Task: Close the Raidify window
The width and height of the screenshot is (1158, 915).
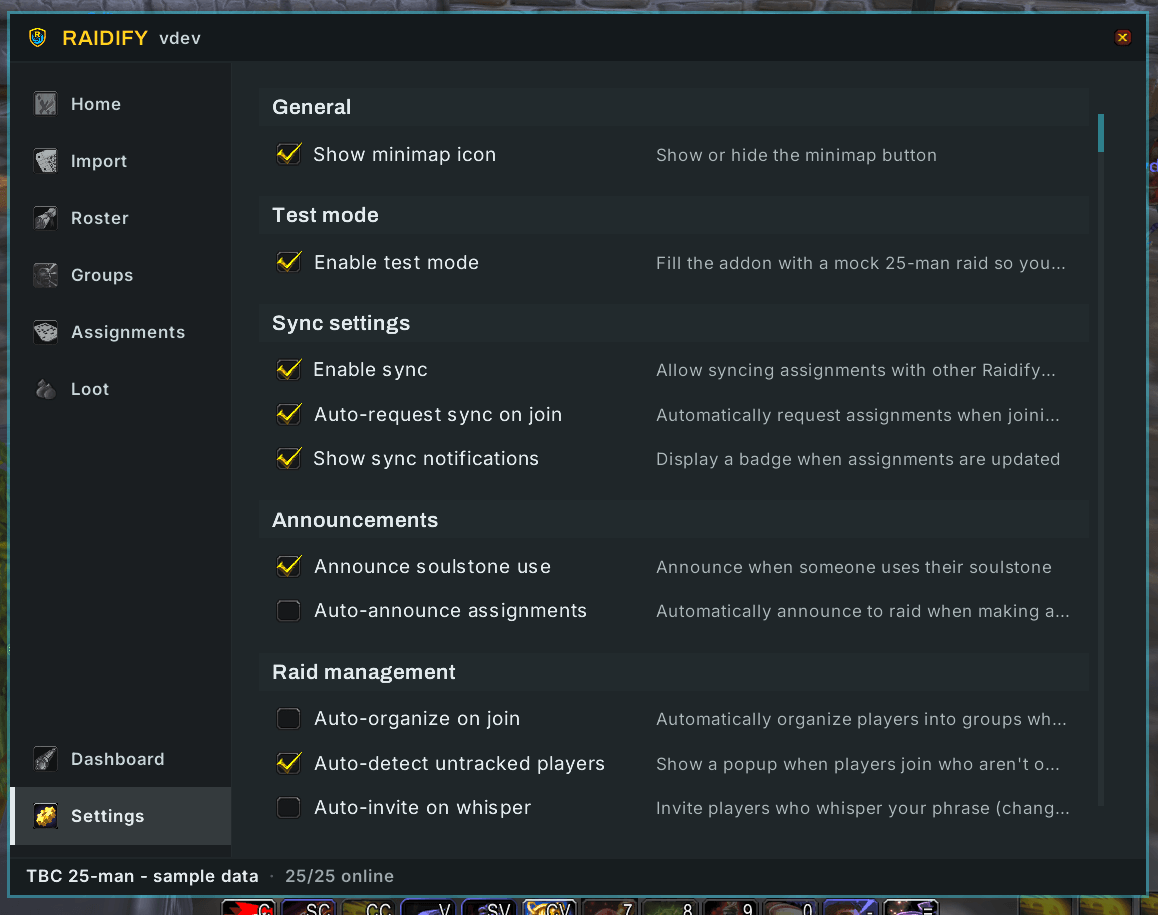Action: click(1123, 37)
